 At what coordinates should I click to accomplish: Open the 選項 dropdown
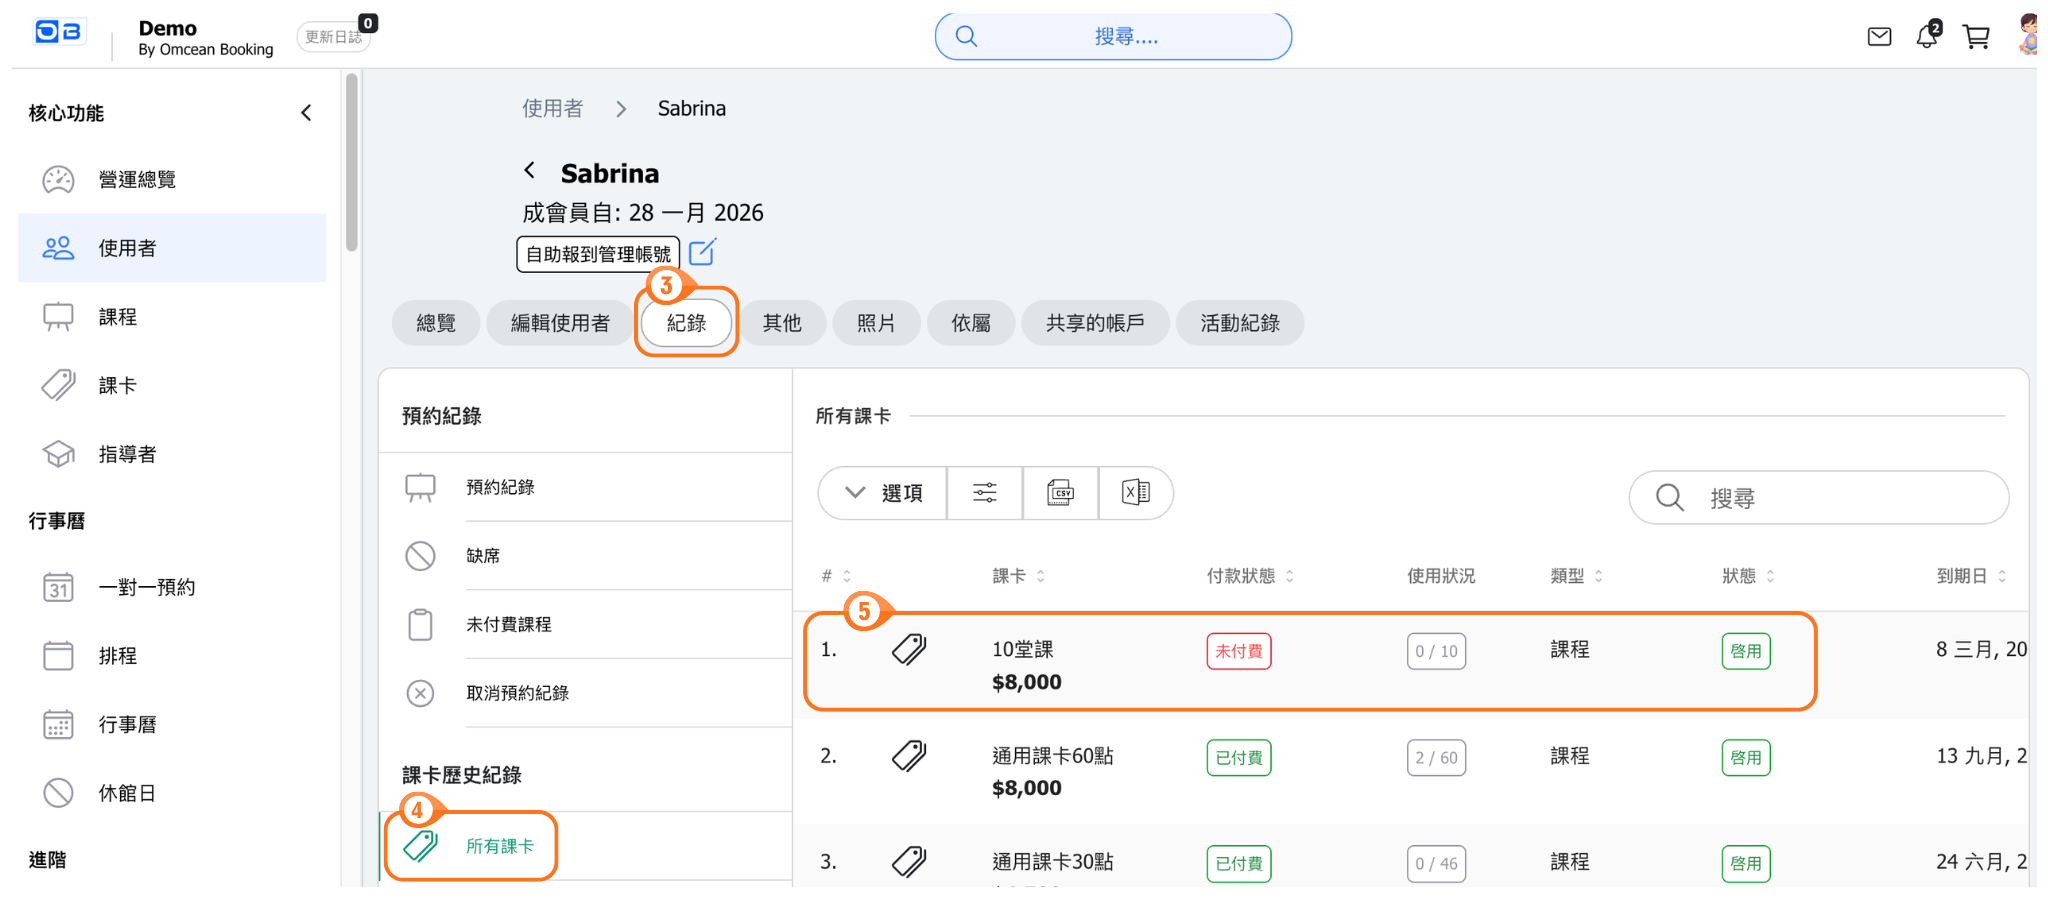click(883, 493)
